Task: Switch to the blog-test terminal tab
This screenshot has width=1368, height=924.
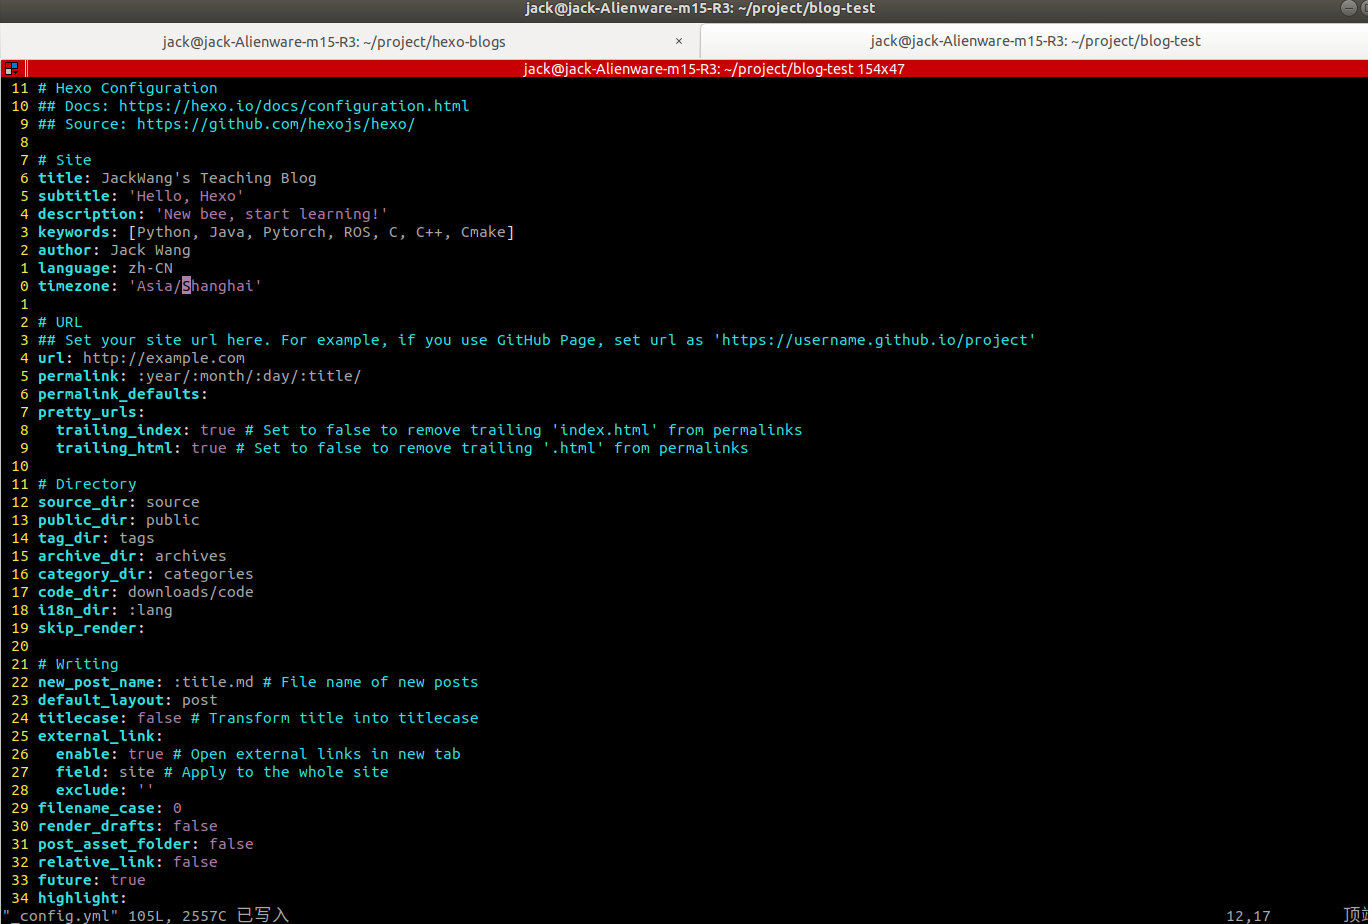Action: tap(1035, 41)
